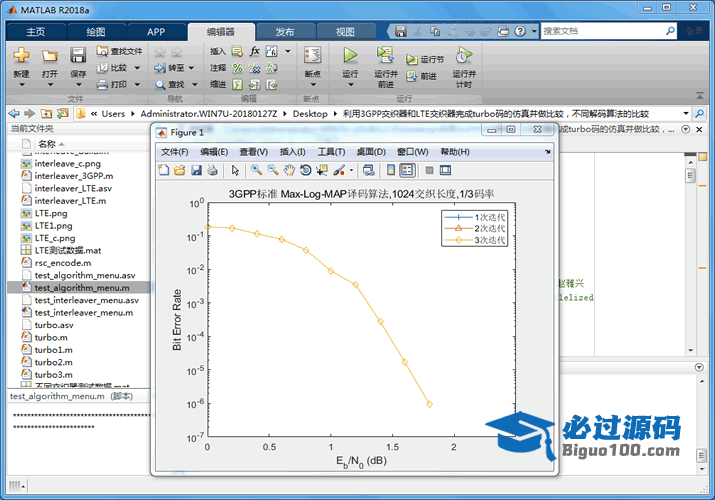Click the uncomment icon next to percent
The width and height of the screenshot is (715, 500).
point(254,68)
